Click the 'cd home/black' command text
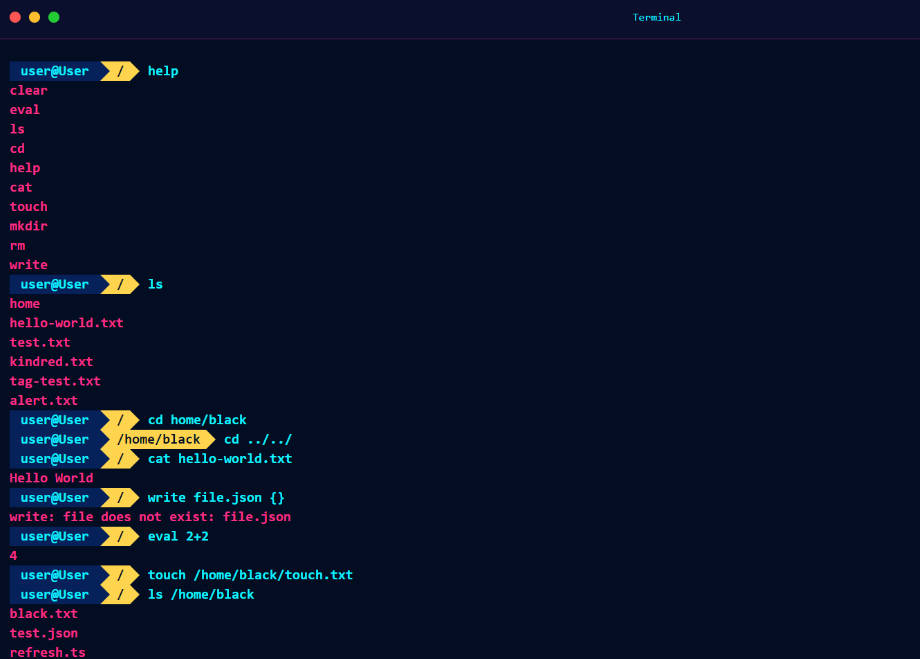 click(197, 420)
